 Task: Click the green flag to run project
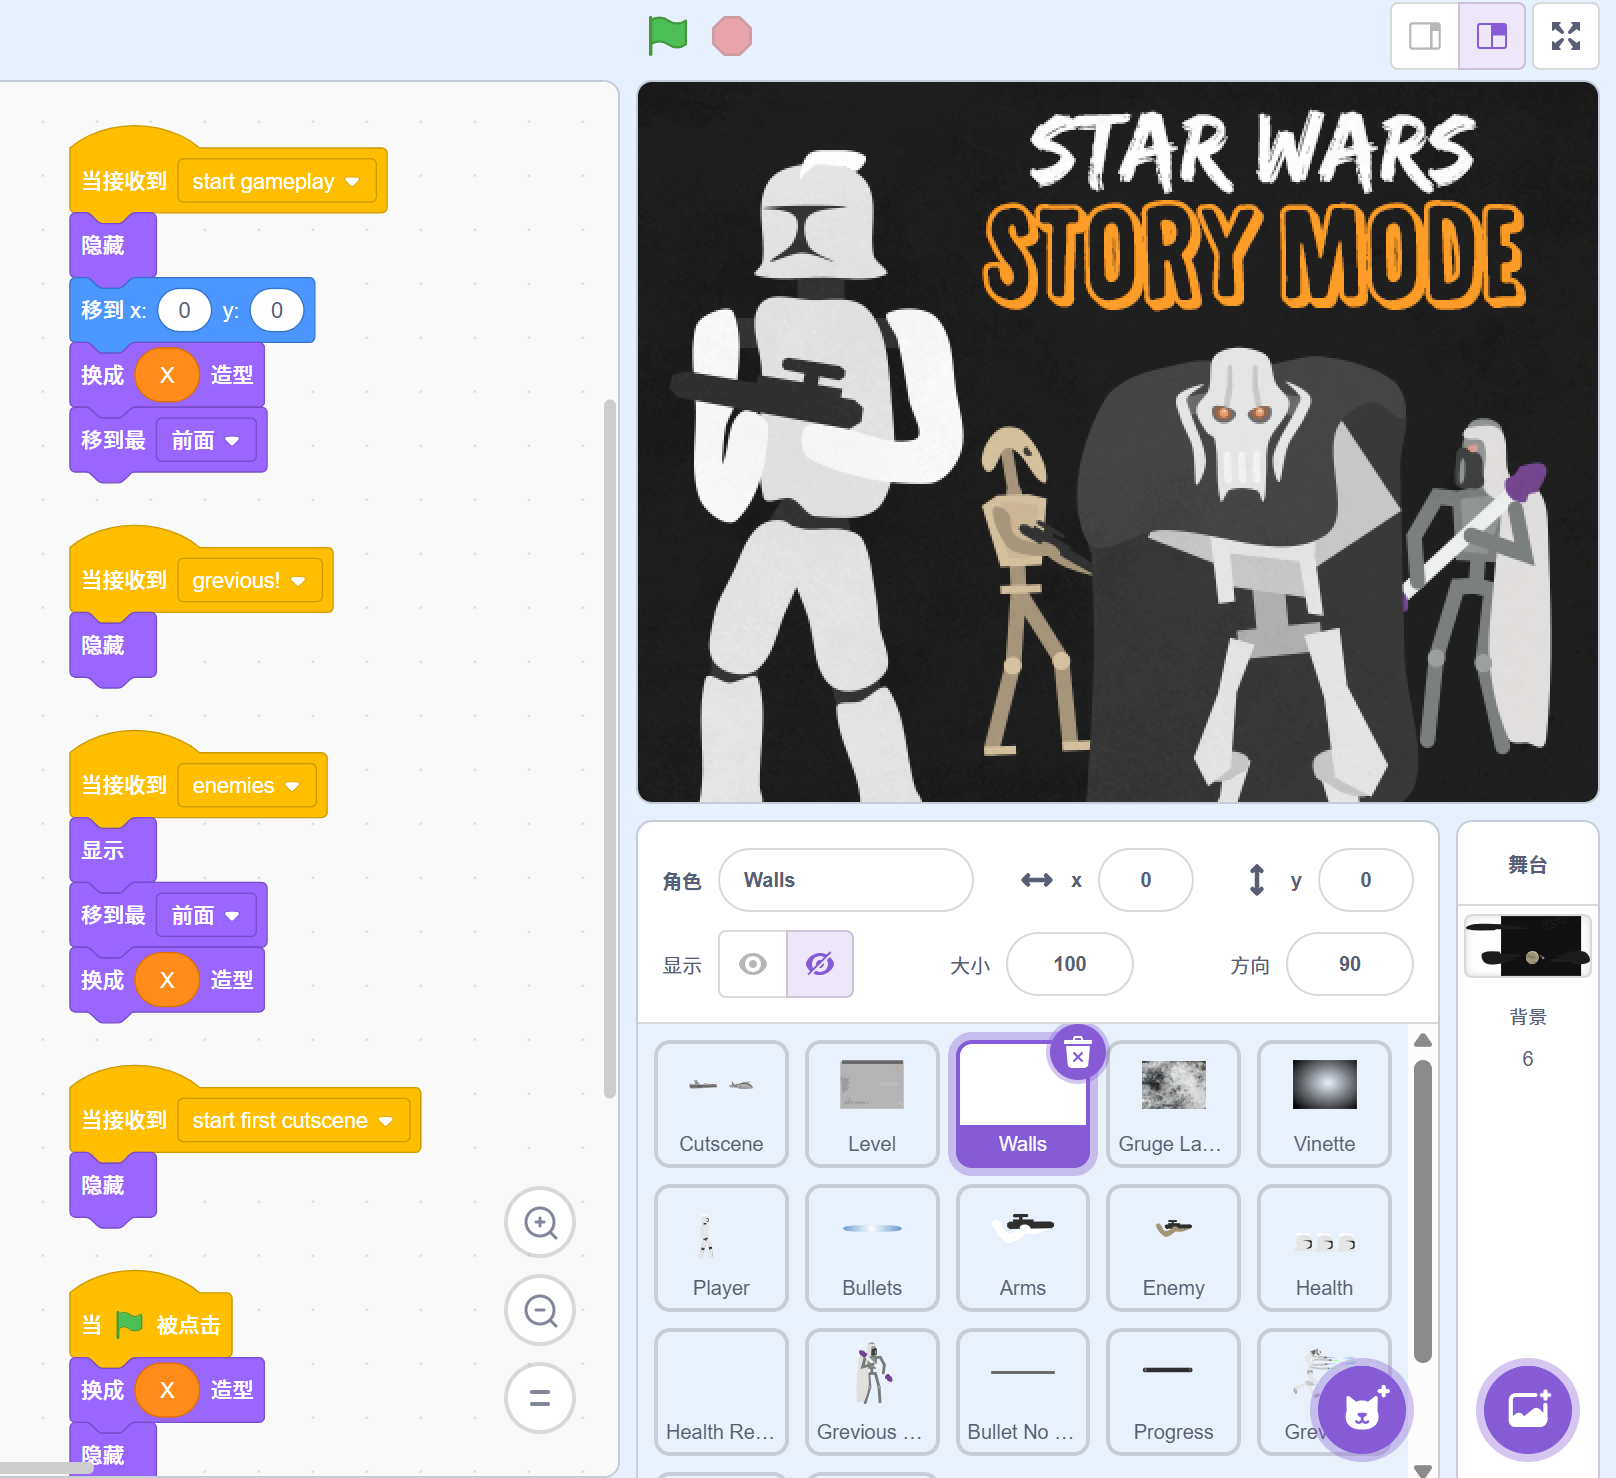(667, 36)
